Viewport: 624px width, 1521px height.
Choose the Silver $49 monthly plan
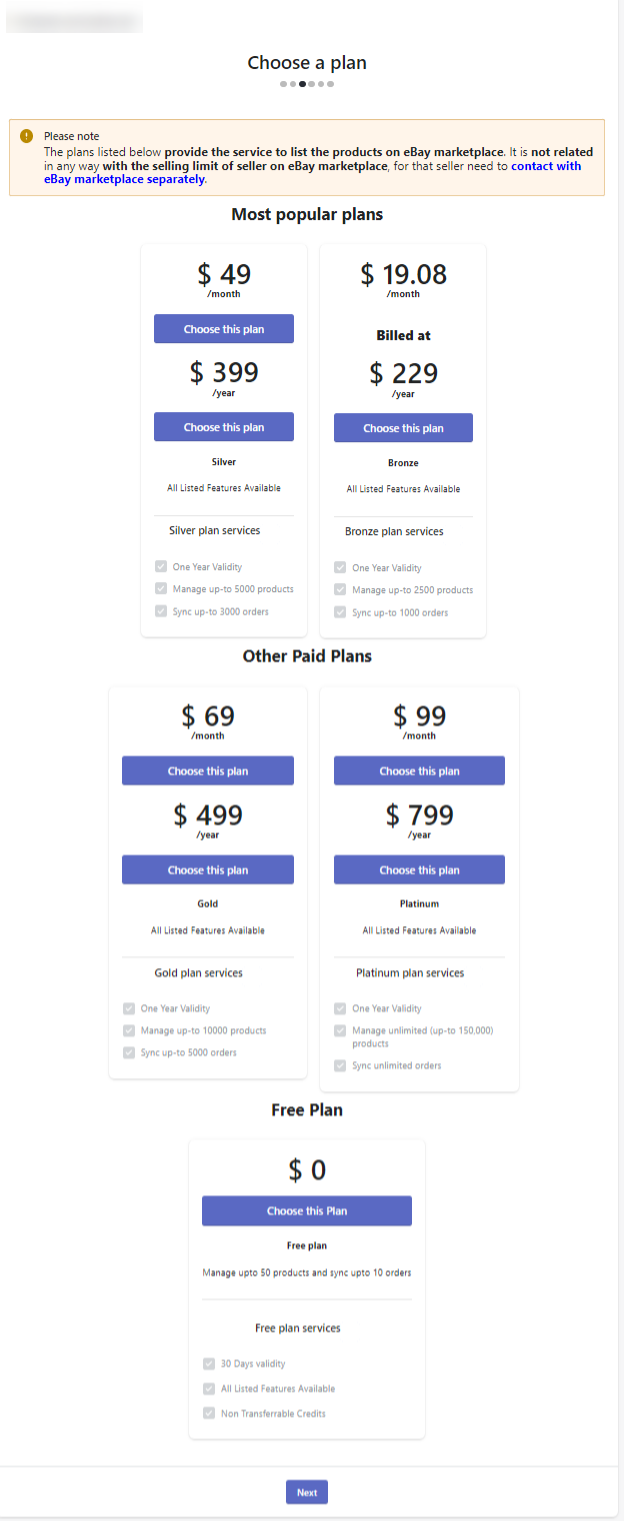pos(224,329)
